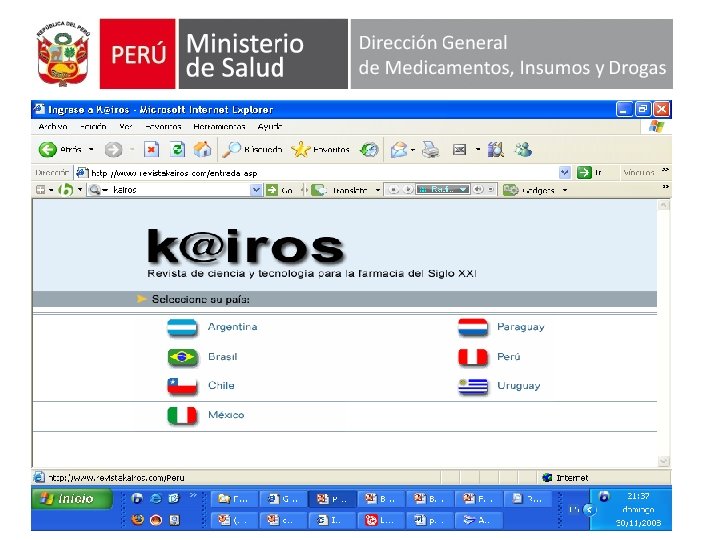Expand the Translate dropdown arrow
The width and height of the screenshot is (720, 540).
(x=377, y=190)
